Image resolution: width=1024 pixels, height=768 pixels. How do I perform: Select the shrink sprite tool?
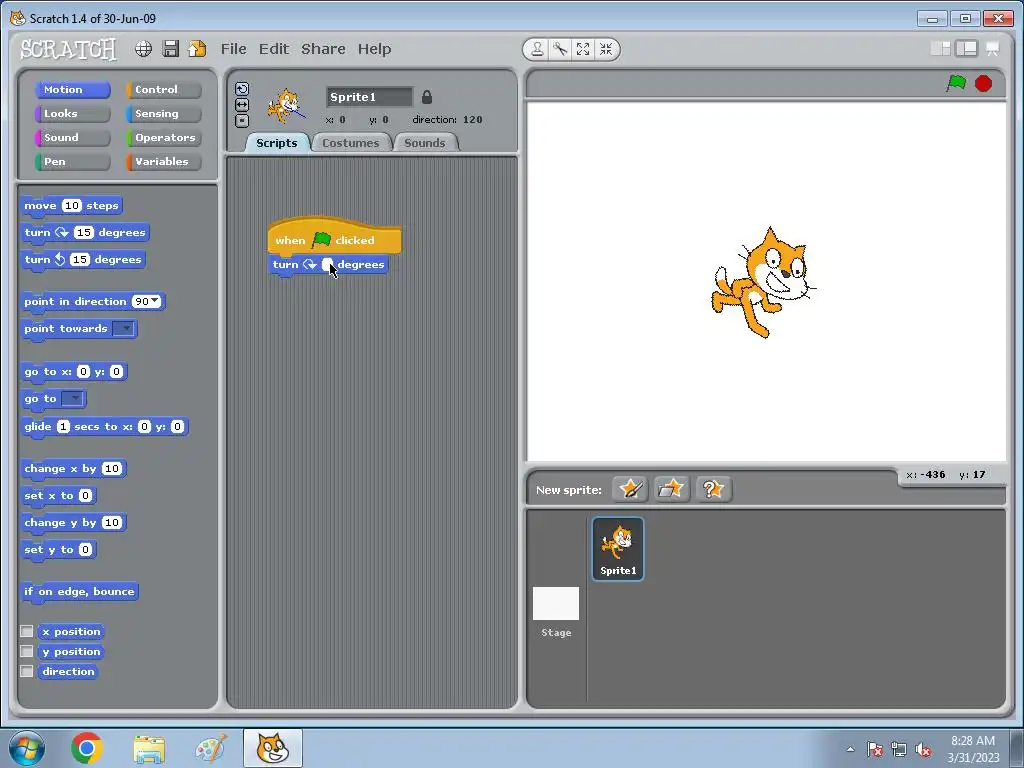606,49
